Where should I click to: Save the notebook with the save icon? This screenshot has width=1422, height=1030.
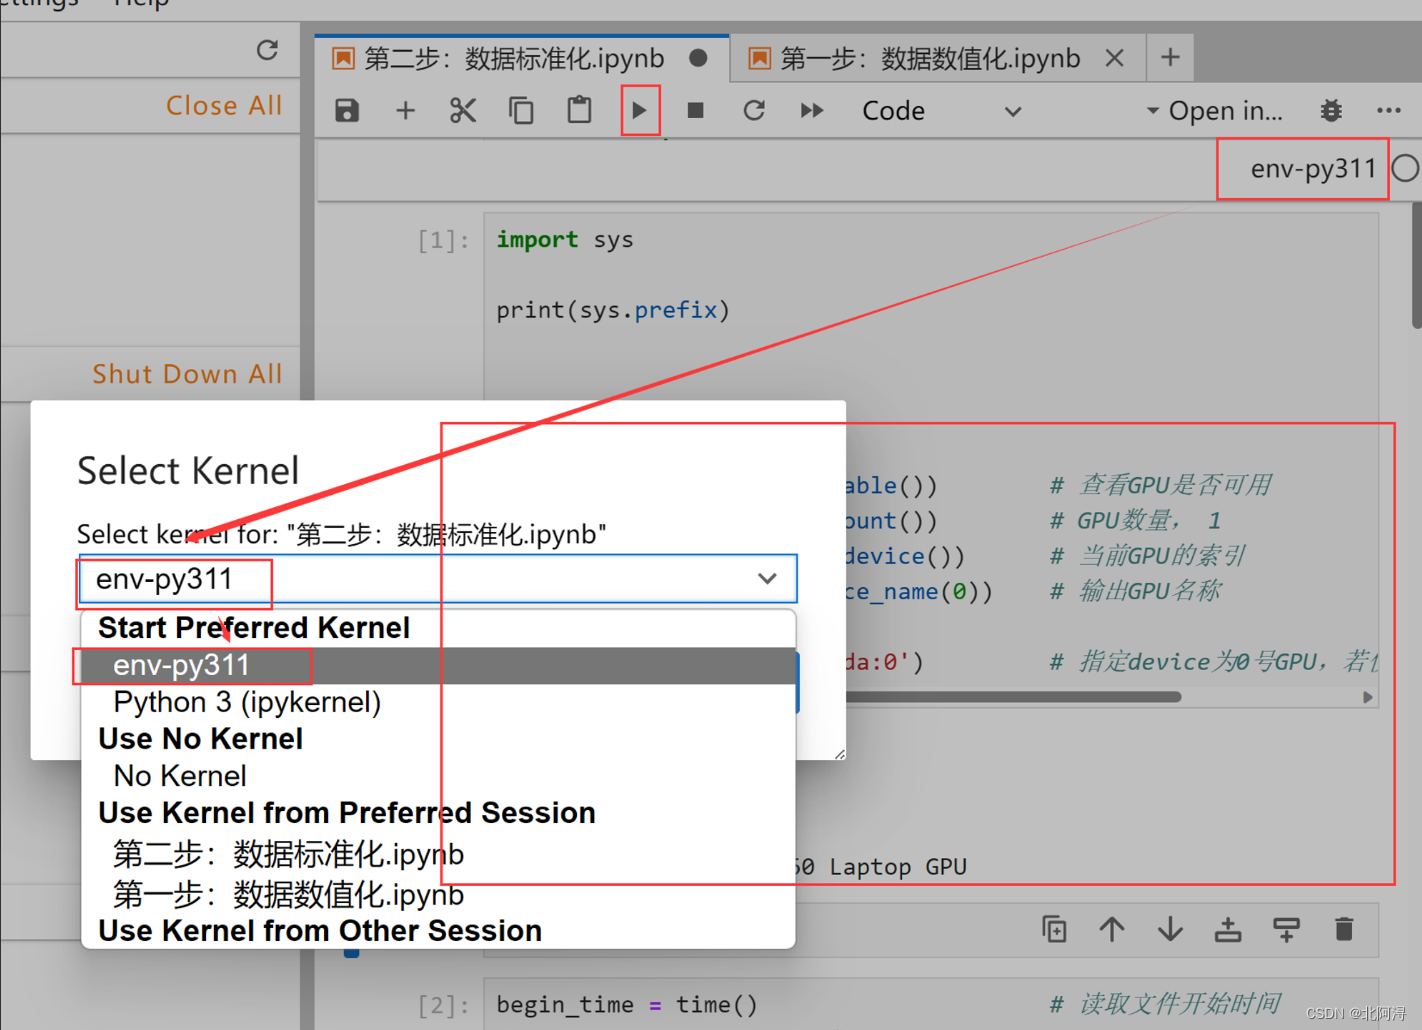pyautogui.click(x=346, y=110)
